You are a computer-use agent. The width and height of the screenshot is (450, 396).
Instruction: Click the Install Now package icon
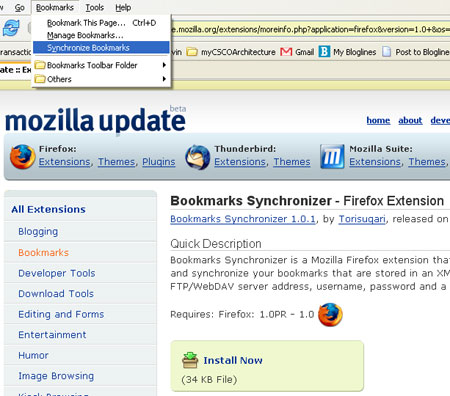point(190,360)
